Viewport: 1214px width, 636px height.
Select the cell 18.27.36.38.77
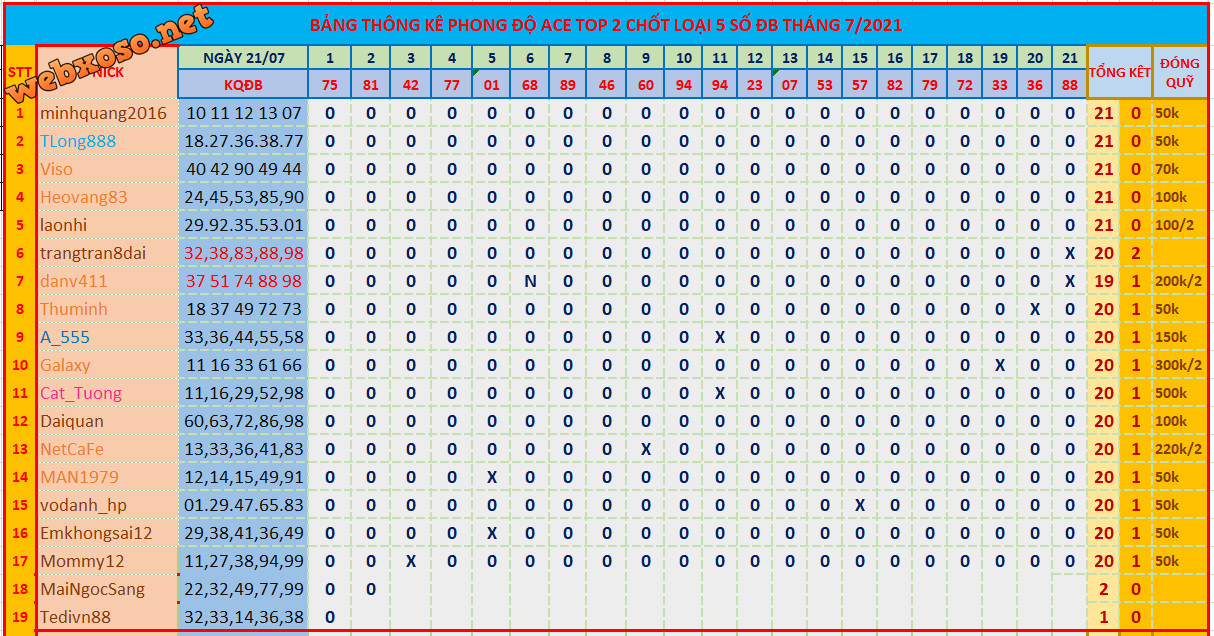(243, 141)
